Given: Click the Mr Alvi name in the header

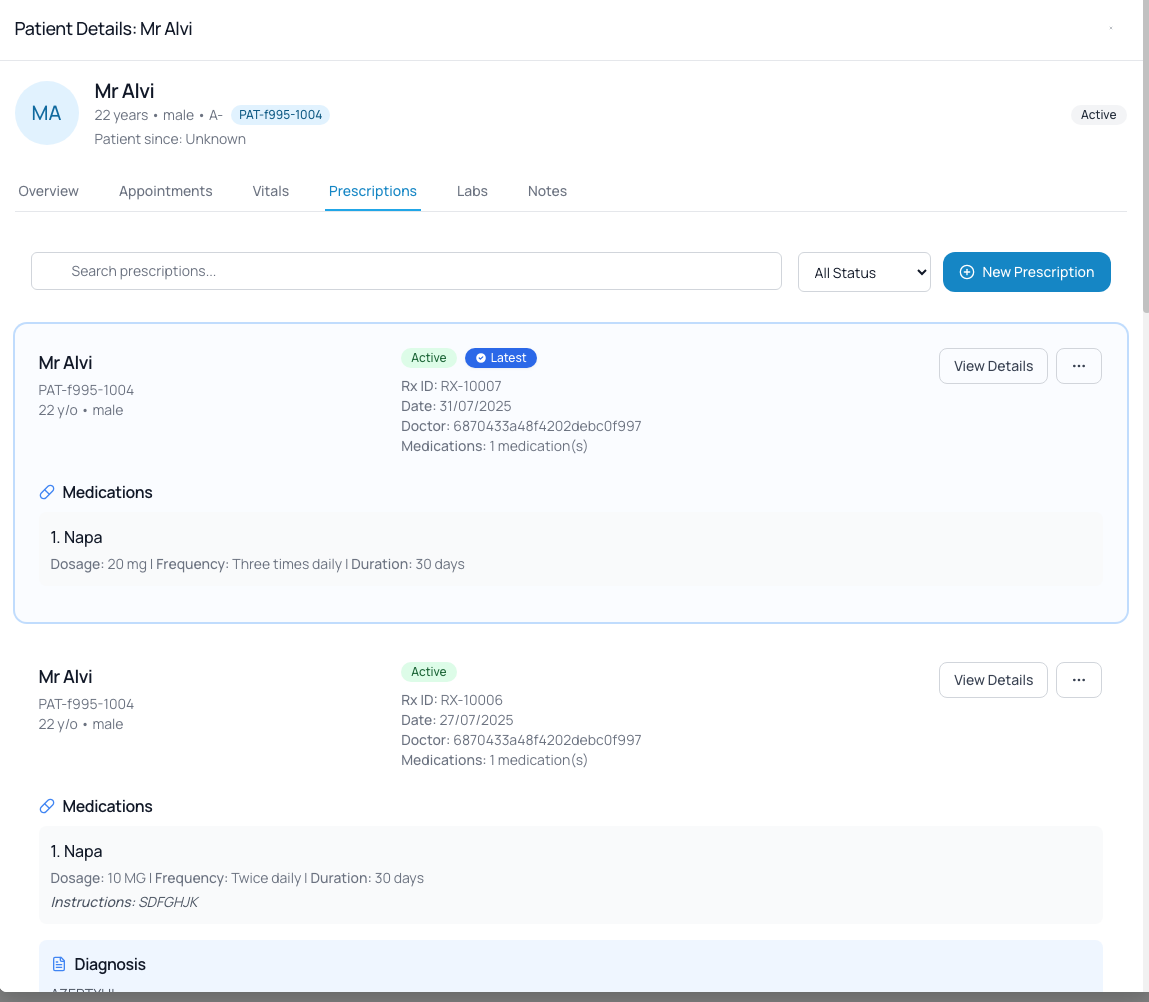Looking at the screenshot, I should pyautogui.click(x=124, y=92).
